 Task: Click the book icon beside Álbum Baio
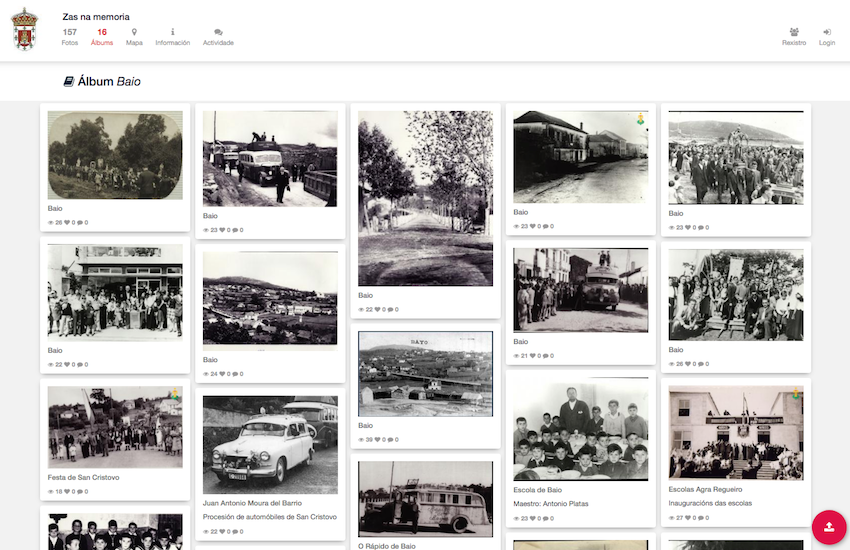click(x=69, y=81)
